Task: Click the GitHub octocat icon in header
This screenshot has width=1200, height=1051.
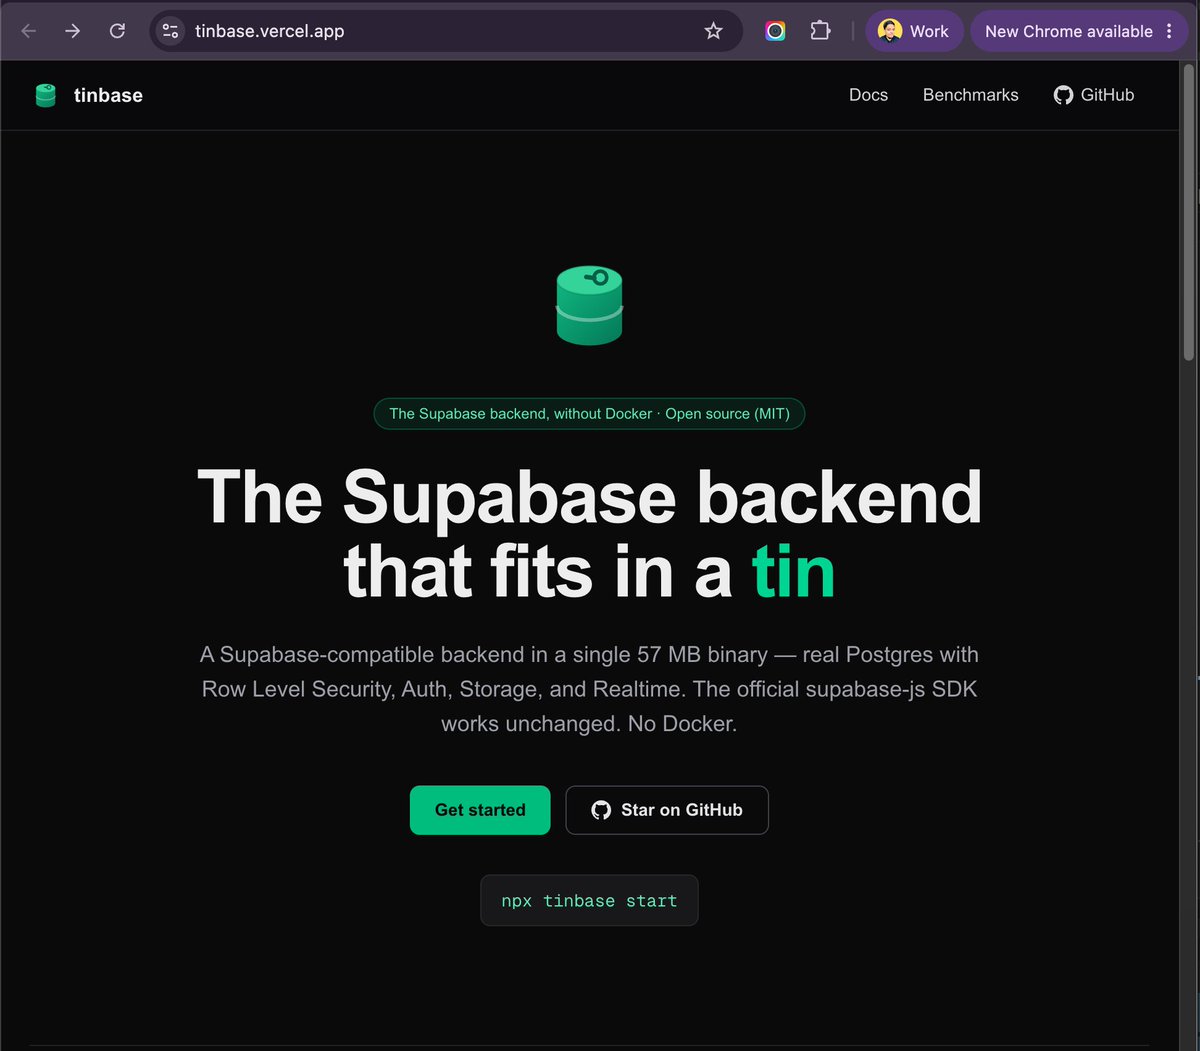Action: [x=1063, y=95]
